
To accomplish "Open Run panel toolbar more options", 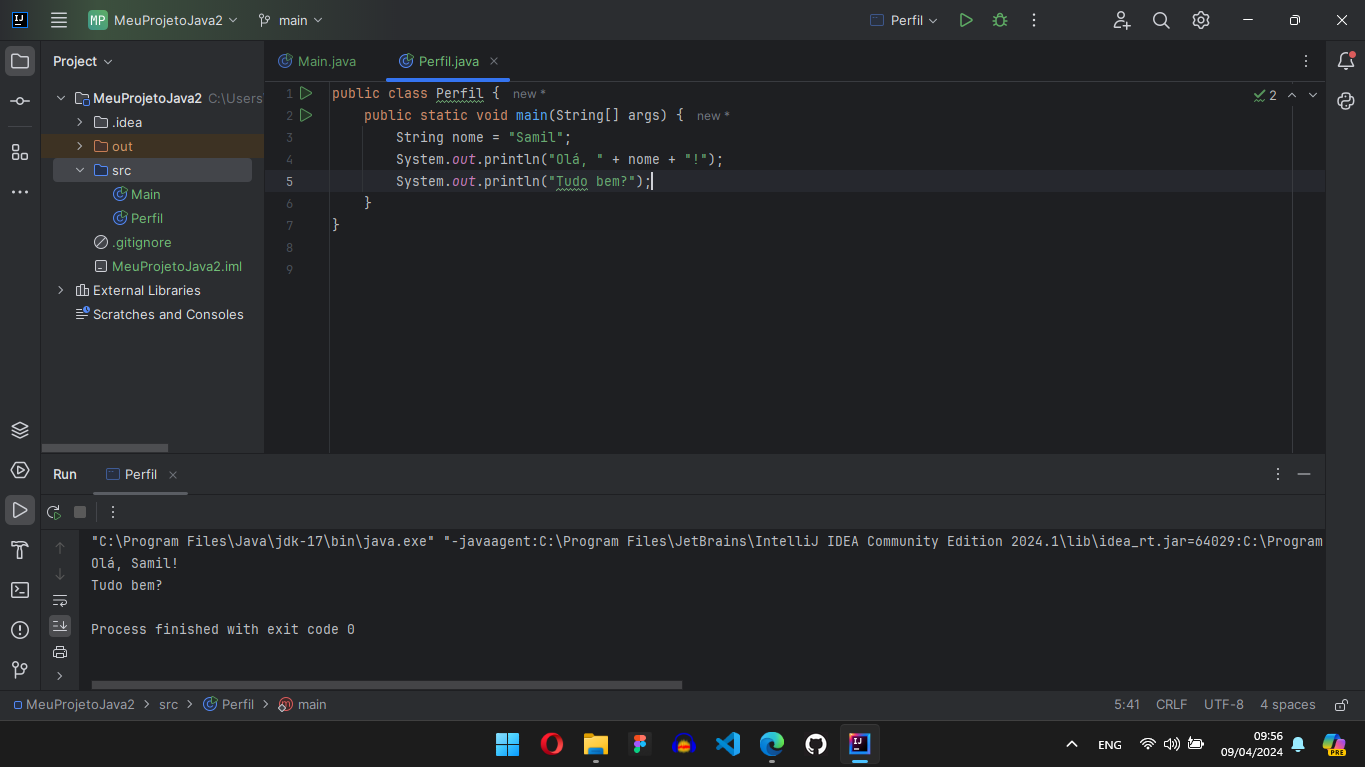I will point(113,512).
